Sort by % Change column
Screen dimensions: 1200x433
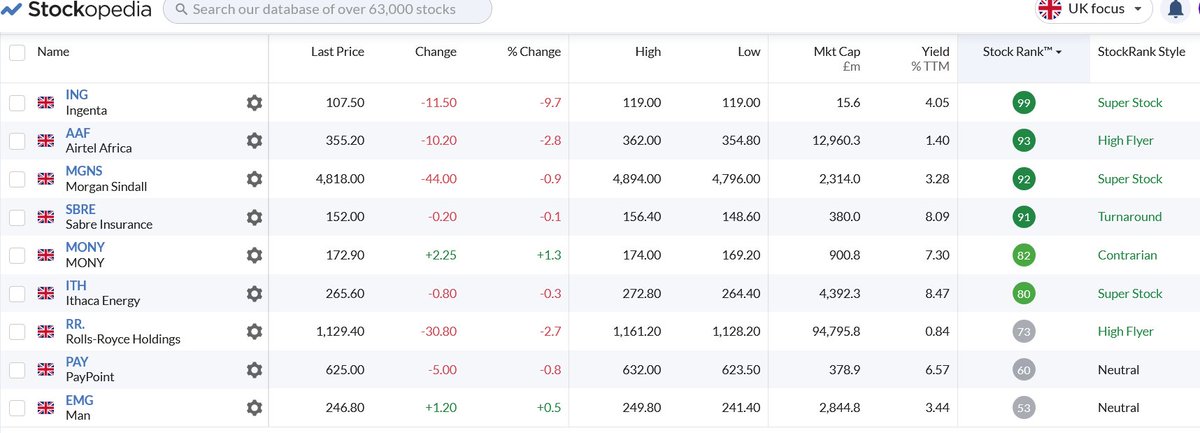pyautogui.click(x=534, y=52)
